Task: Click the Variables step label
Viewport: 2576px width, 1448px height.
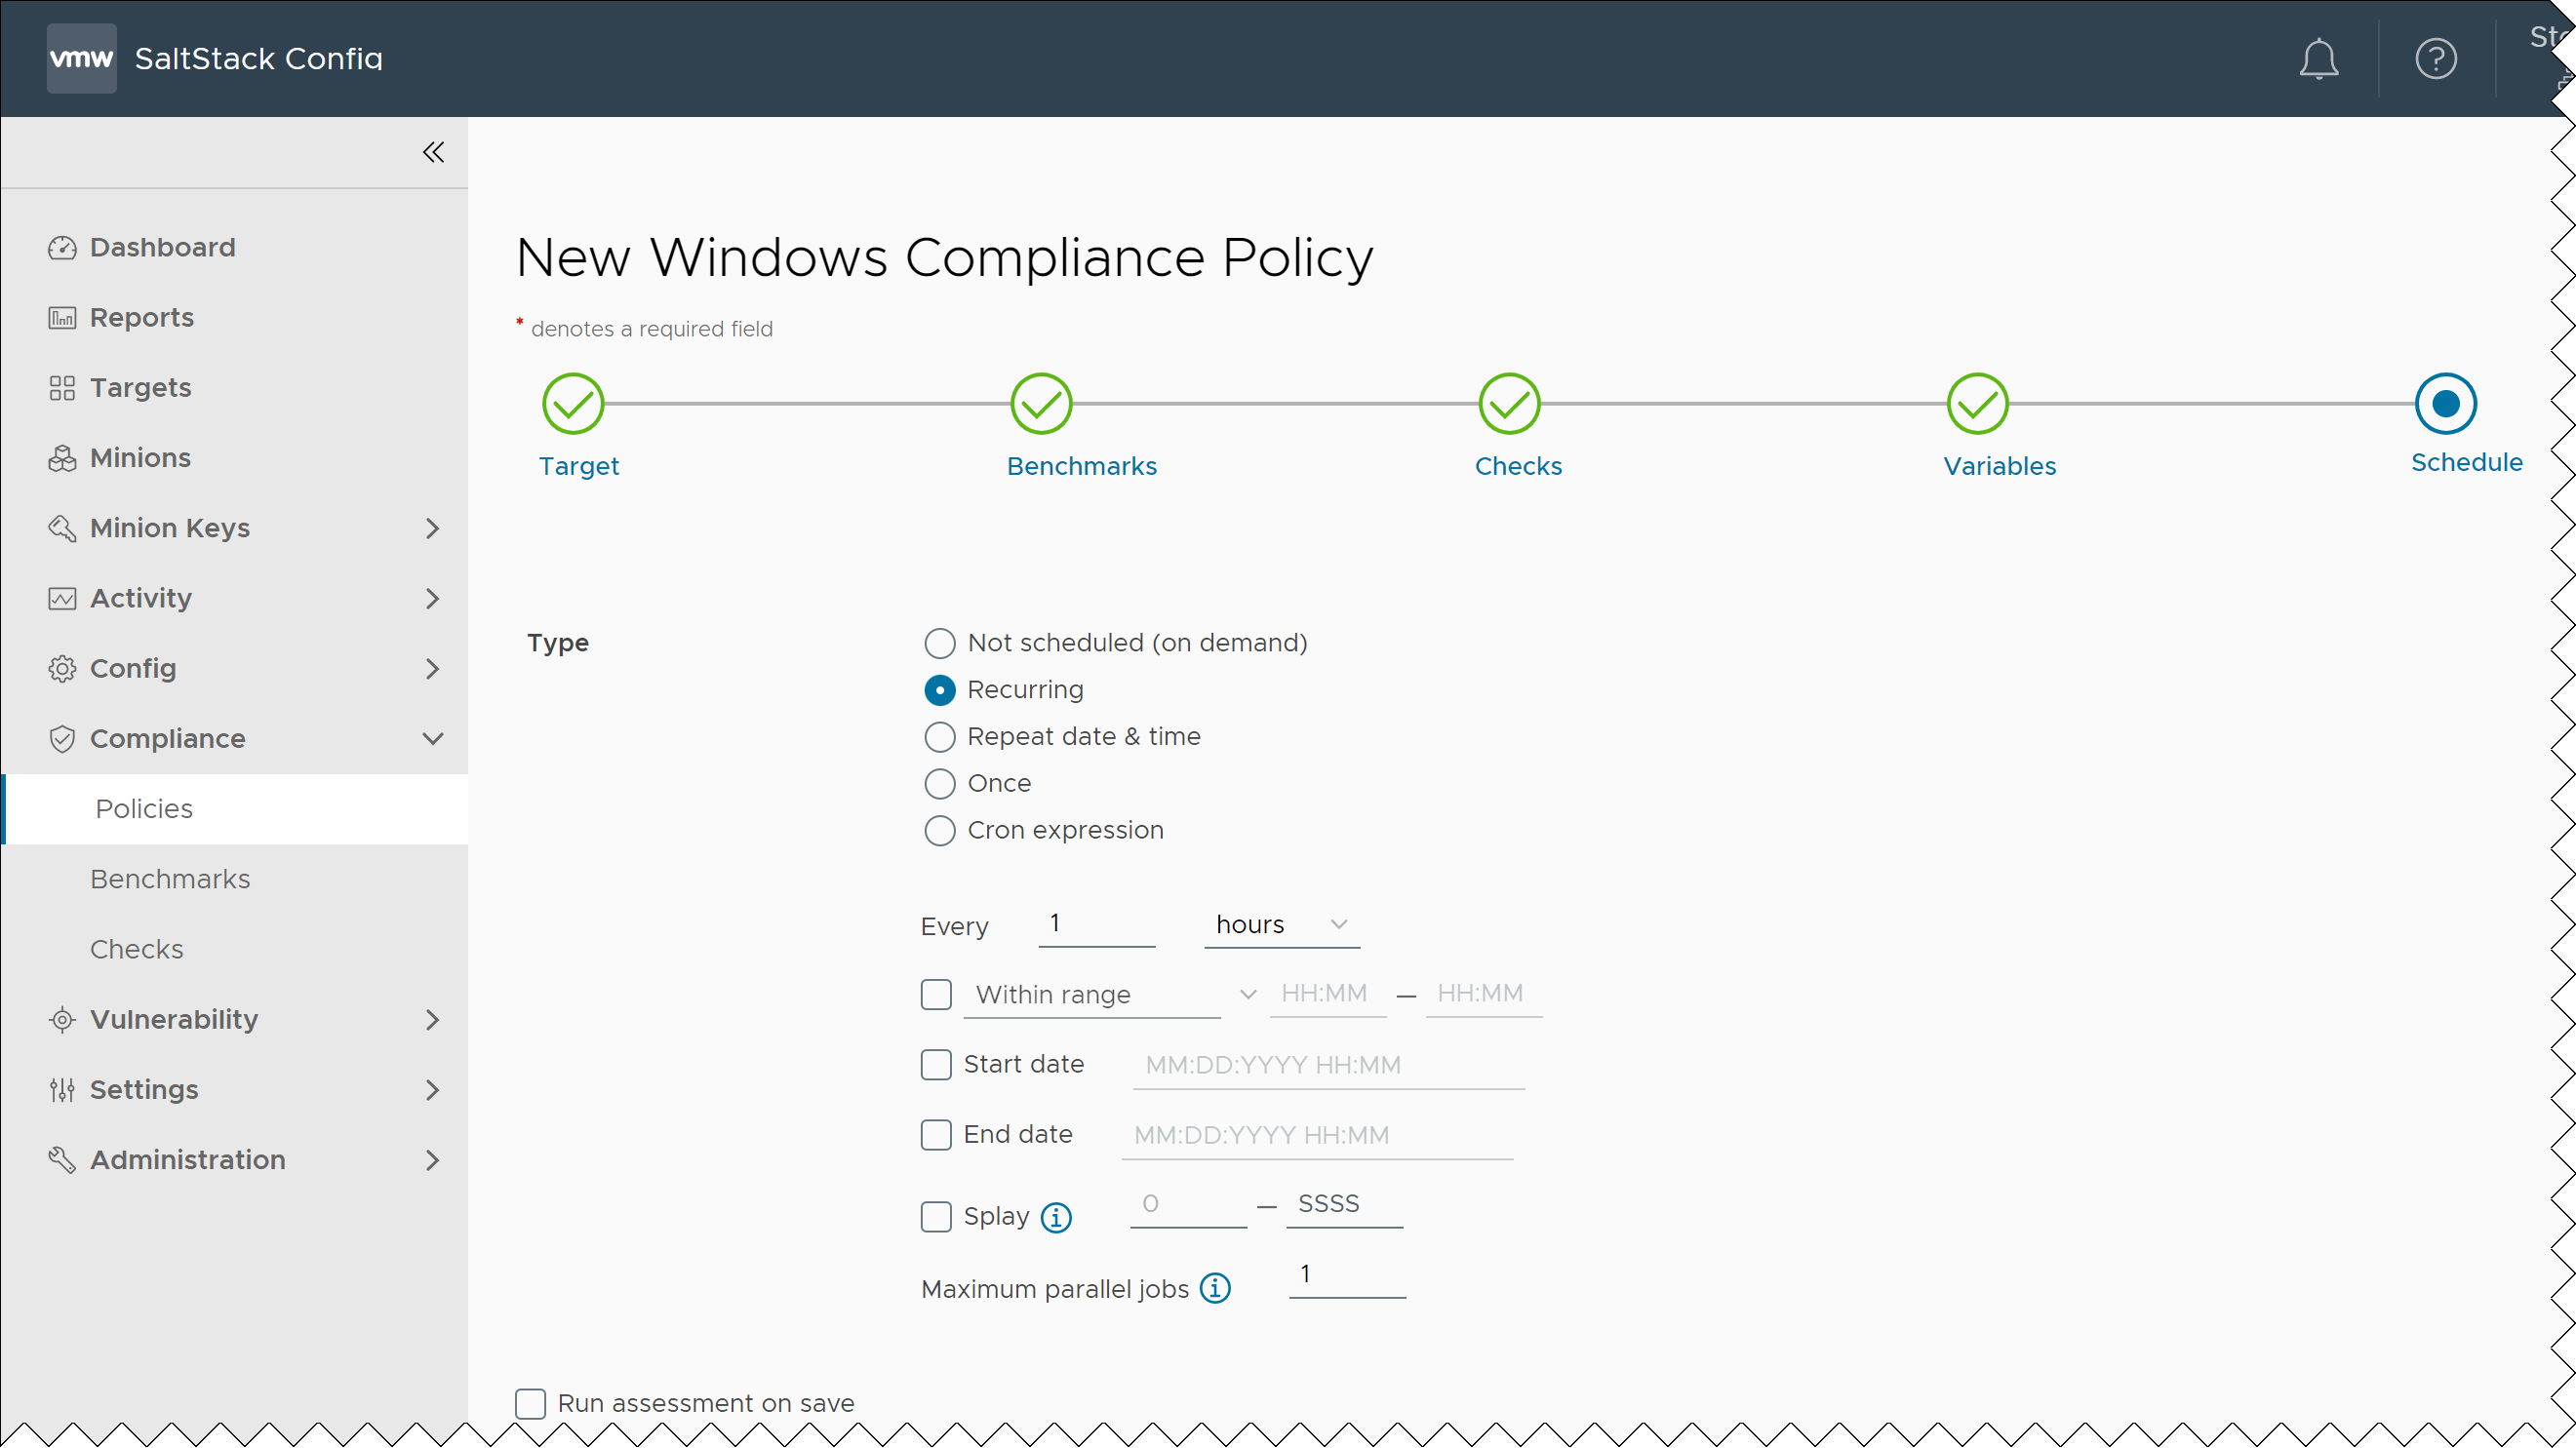Action: tap(1999, 466)
